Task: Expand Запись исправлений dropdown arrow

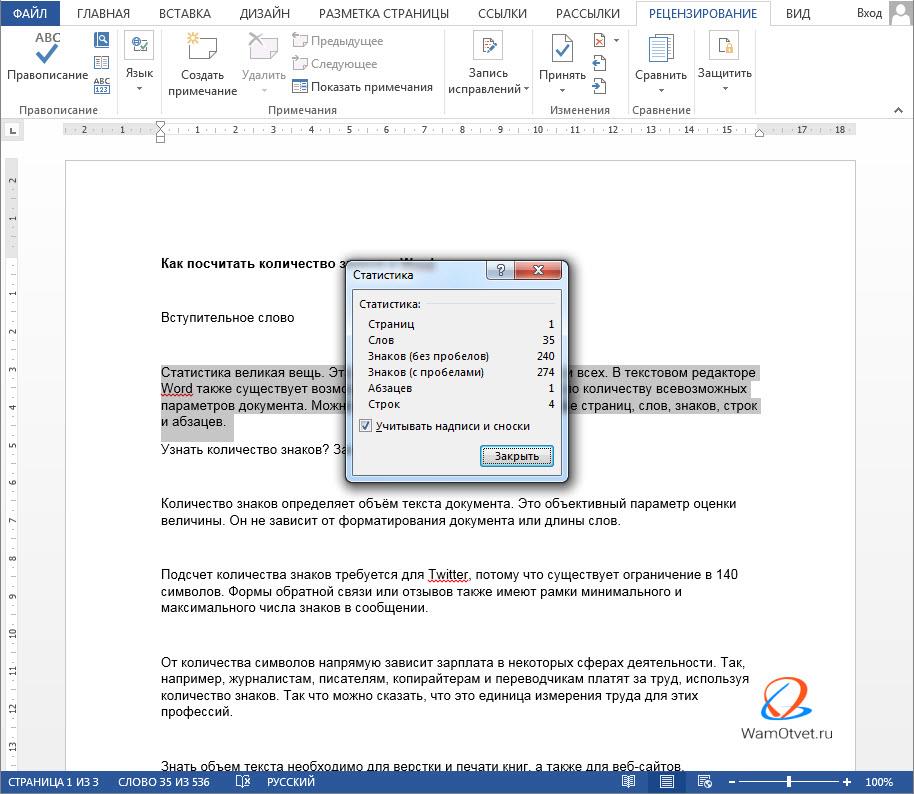Action: pyautogui.click(x=526, y=89)
